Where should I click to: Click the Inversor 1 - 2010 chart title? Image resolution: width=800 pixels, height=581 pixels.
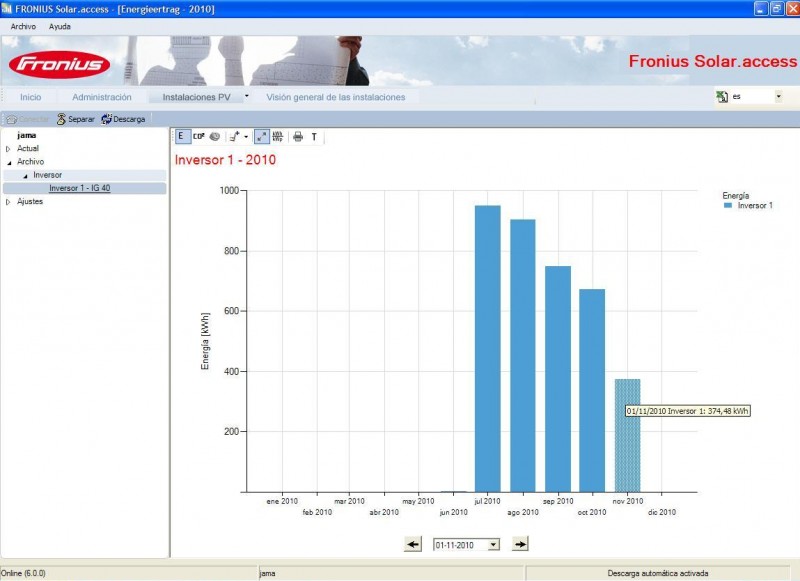point(225,160)
